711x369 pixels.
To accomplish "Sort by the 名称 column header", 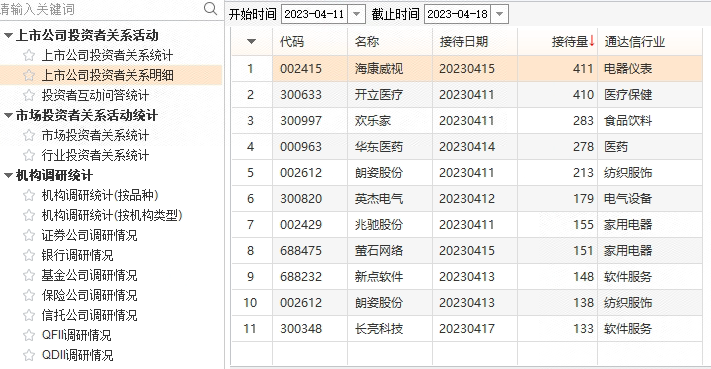I will [x=390, y=42].
